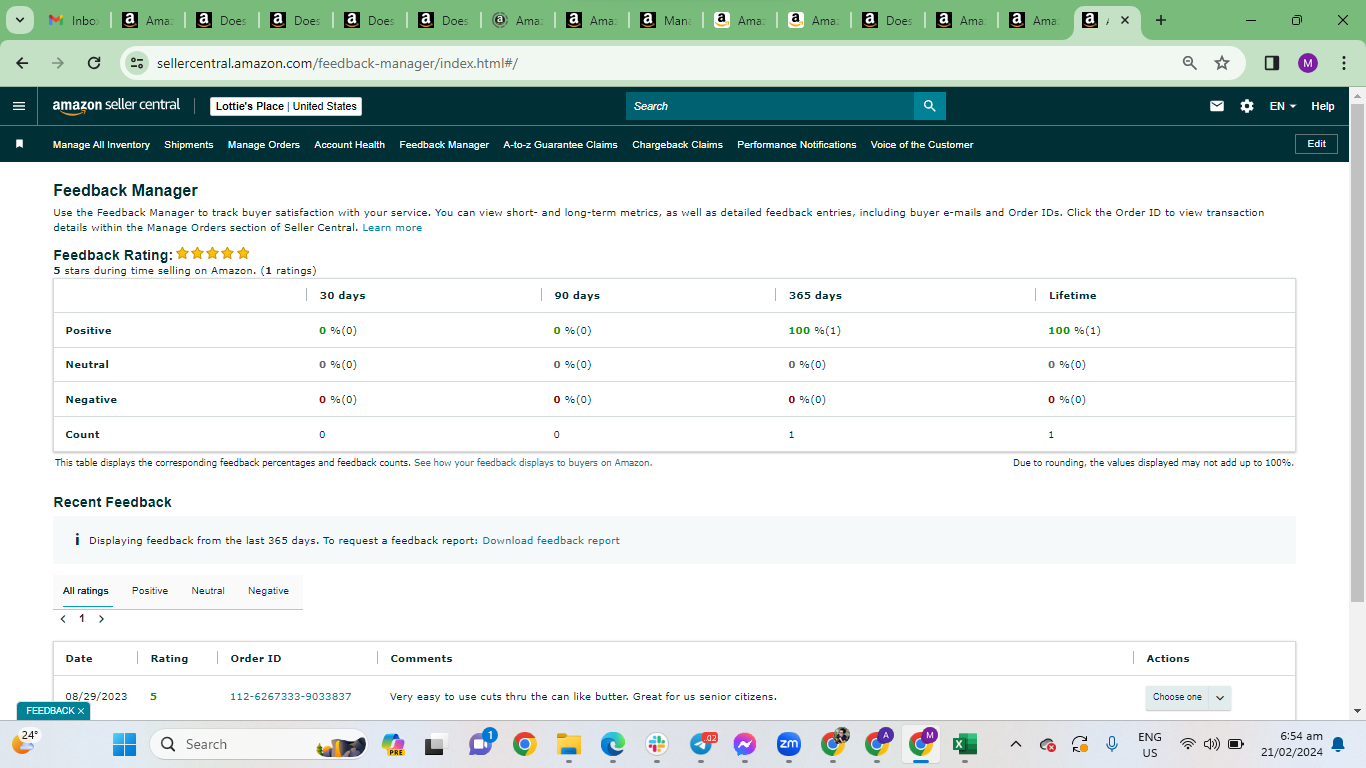
Task: Click the browser address bar URL
Action: coord(337,63)
